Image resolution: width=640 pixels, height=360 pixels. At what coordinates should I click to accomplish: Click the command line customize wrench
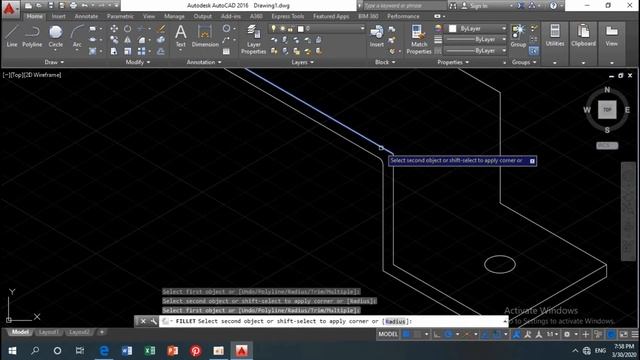(x=153, y=322)
